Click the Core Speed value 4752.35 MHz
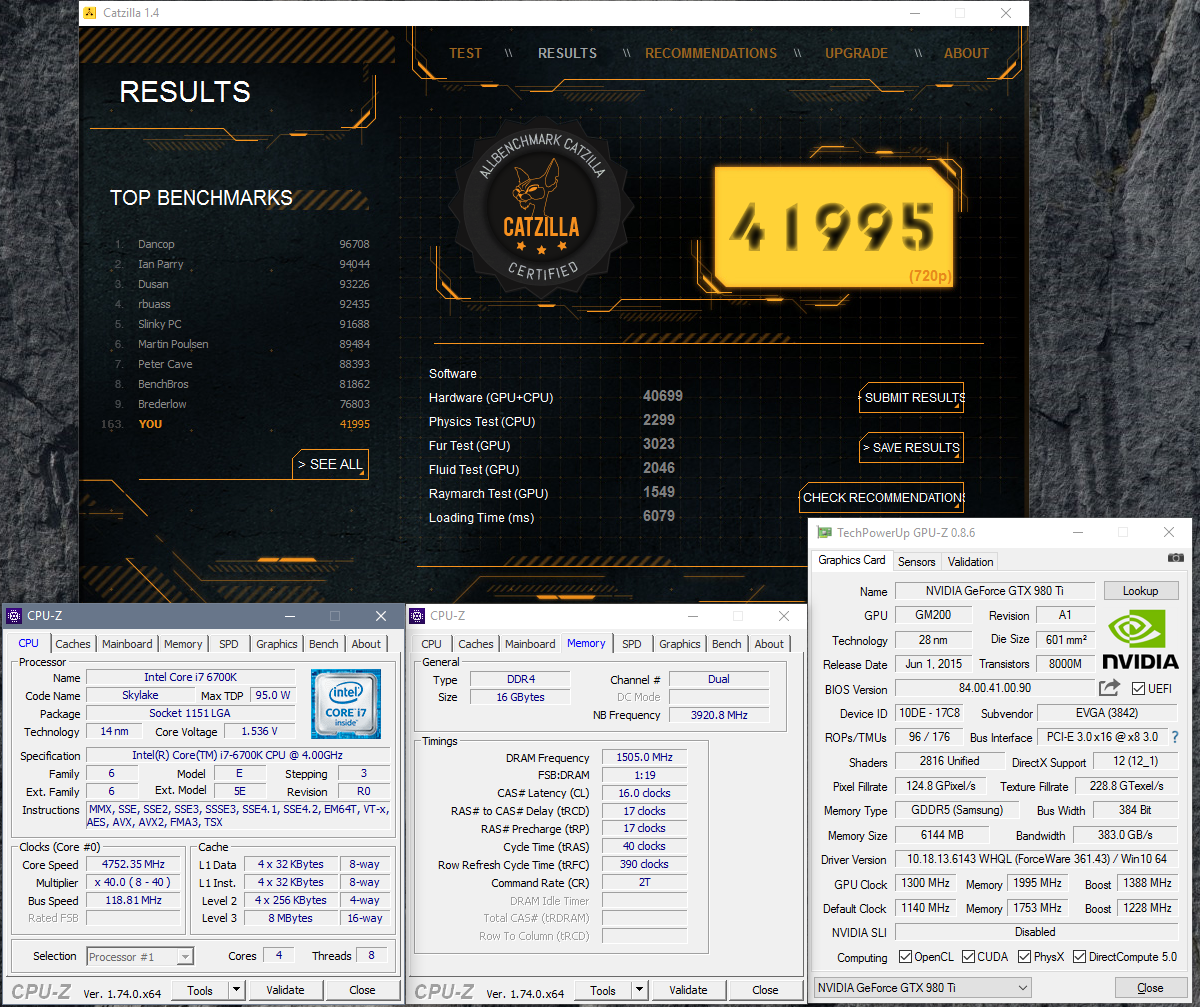The image size is (1200, 1007). pos(134,864)
